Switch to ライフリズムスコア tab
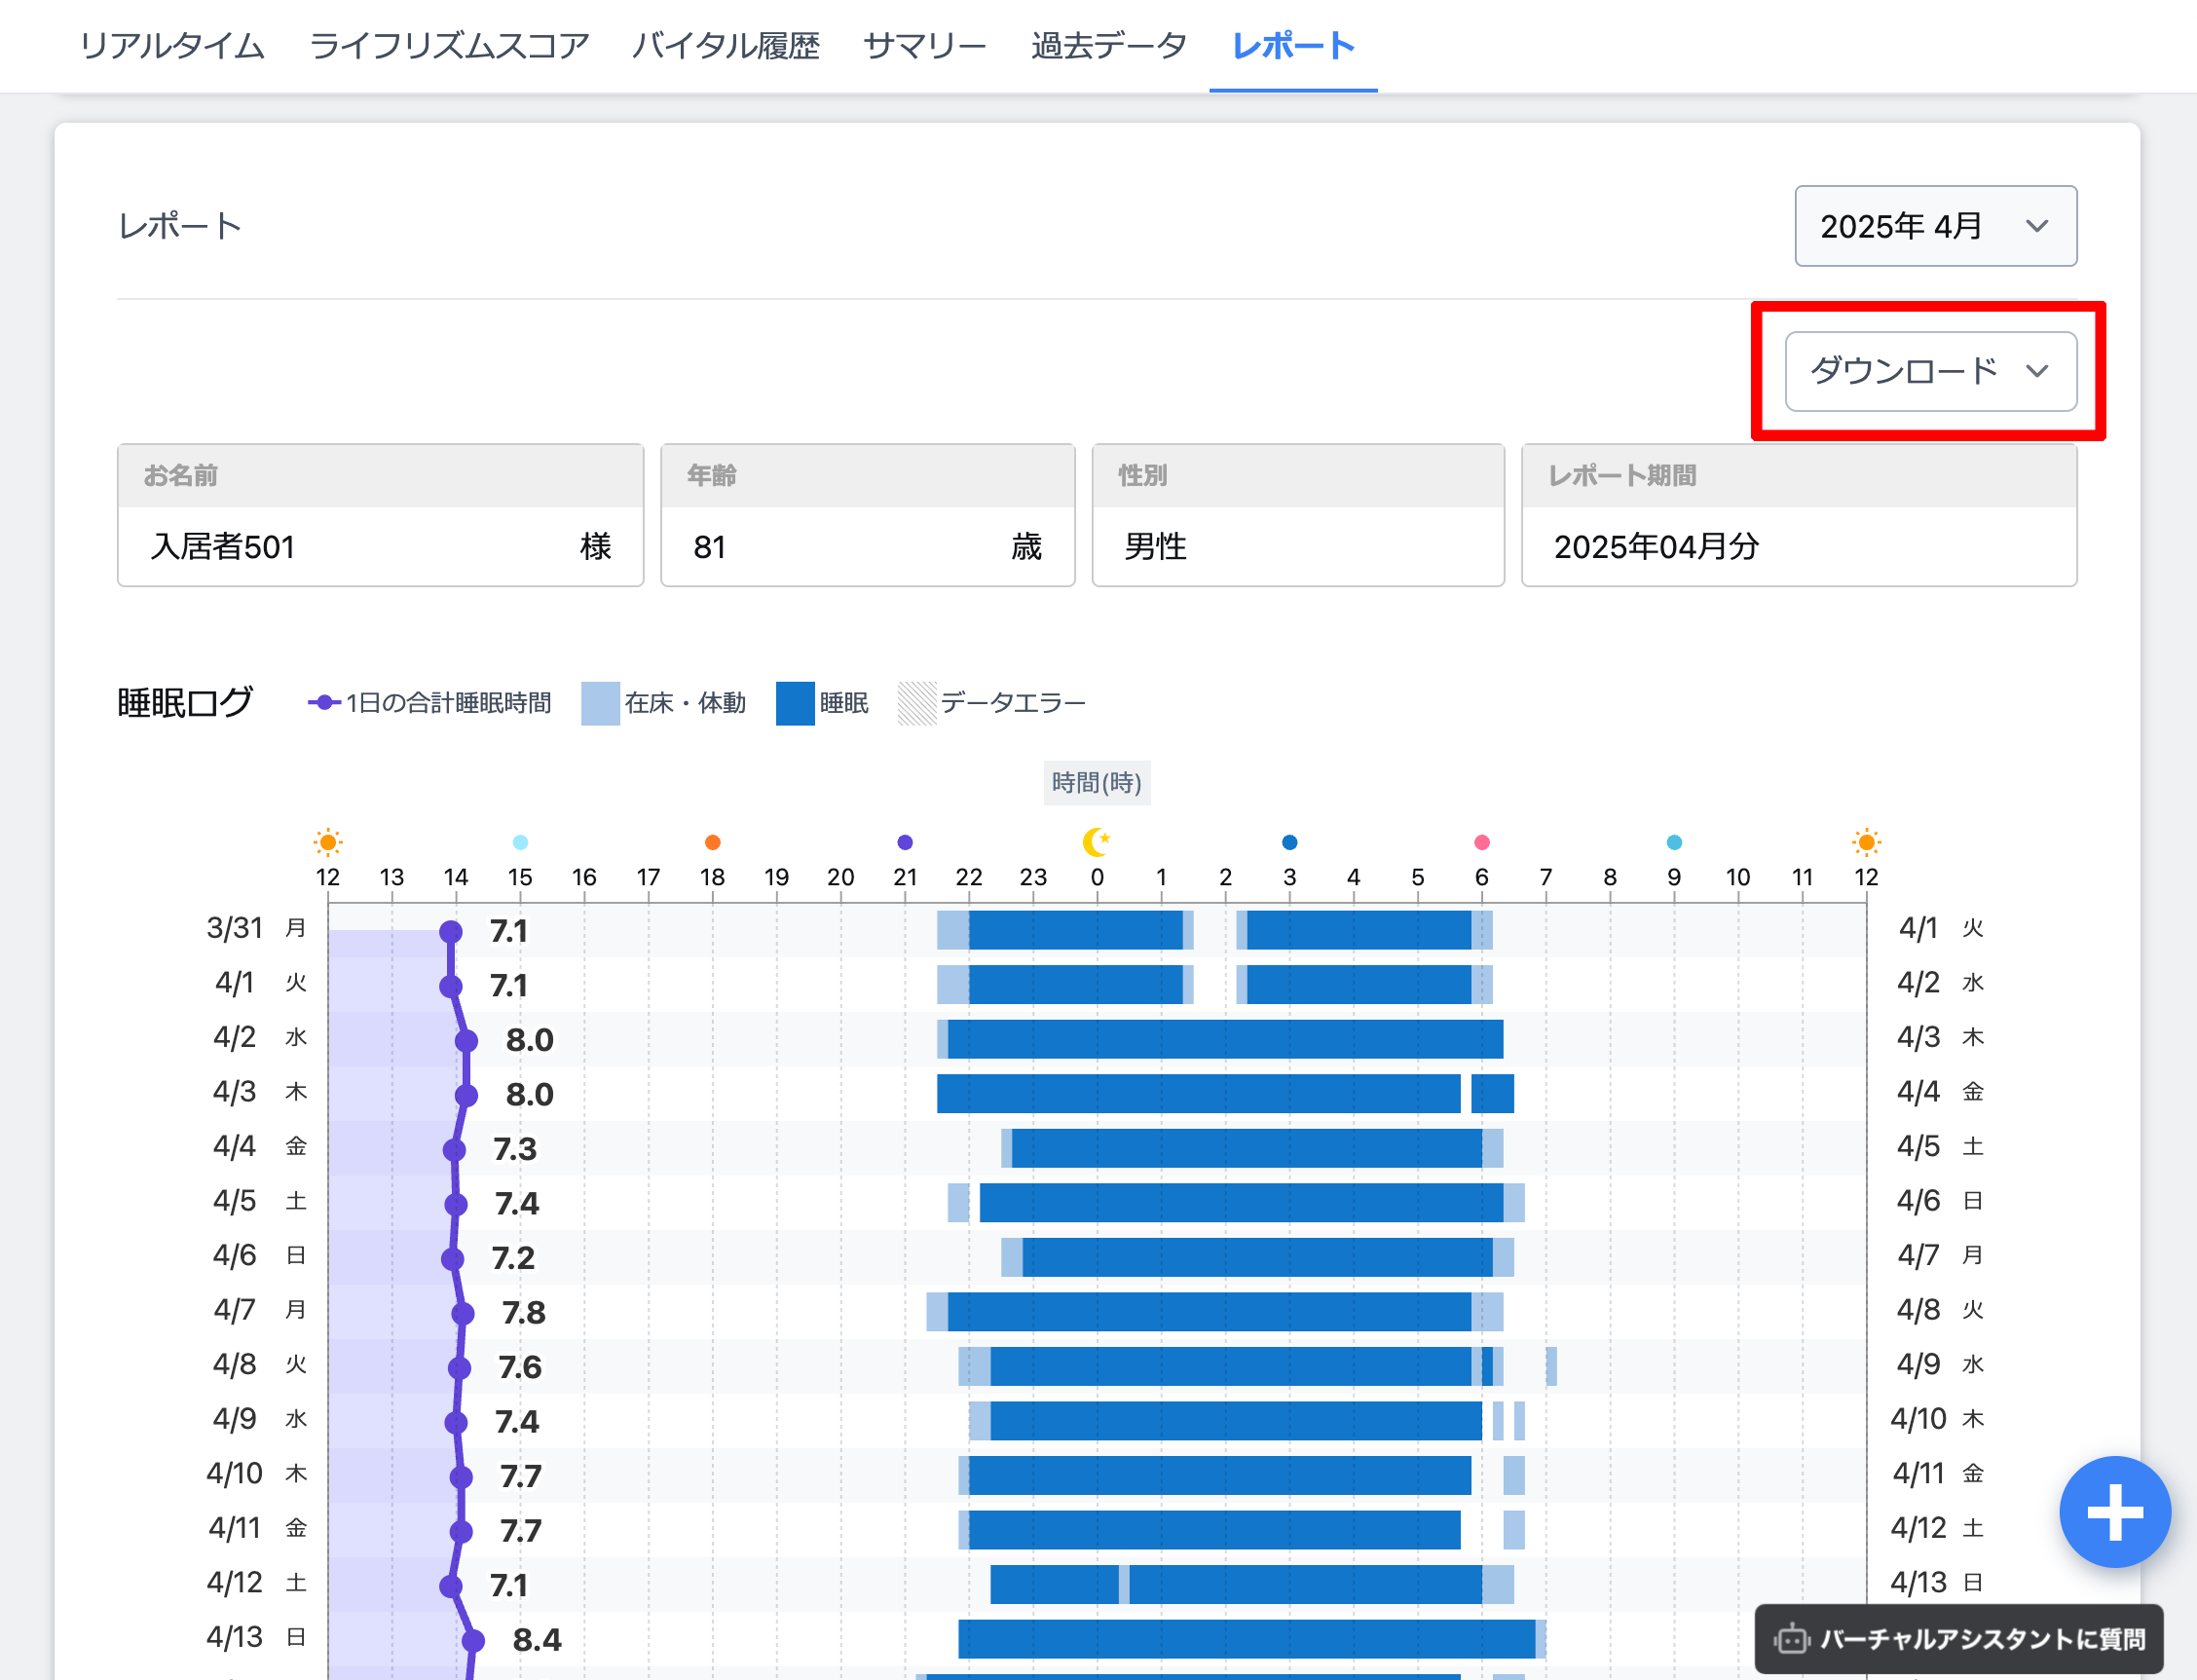Image resolution: width=2197 pixels, height=1680 pixels. 449,46
